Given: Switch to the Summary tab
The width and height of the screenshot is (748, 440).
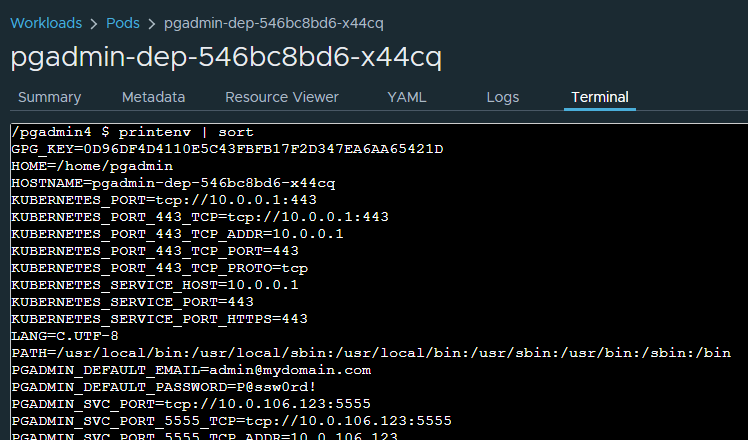Looking at the screenshot, I should [50, 97].
